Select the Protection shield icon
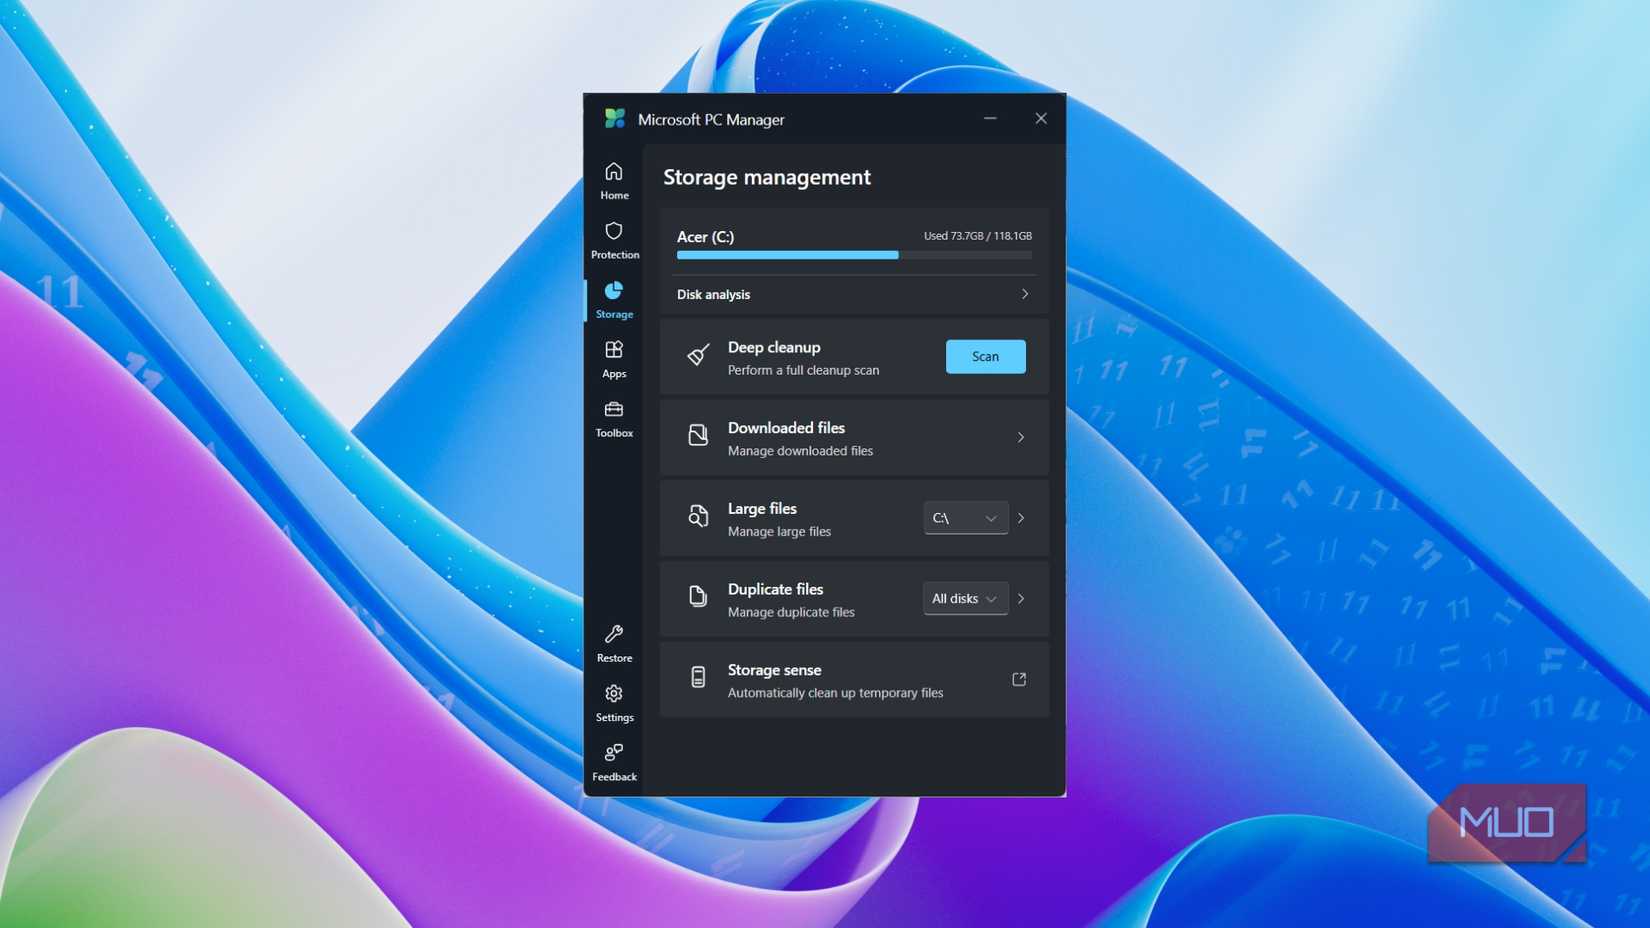Image resolution: width=1650 pixels, height=928 pixels. (613, 232)
